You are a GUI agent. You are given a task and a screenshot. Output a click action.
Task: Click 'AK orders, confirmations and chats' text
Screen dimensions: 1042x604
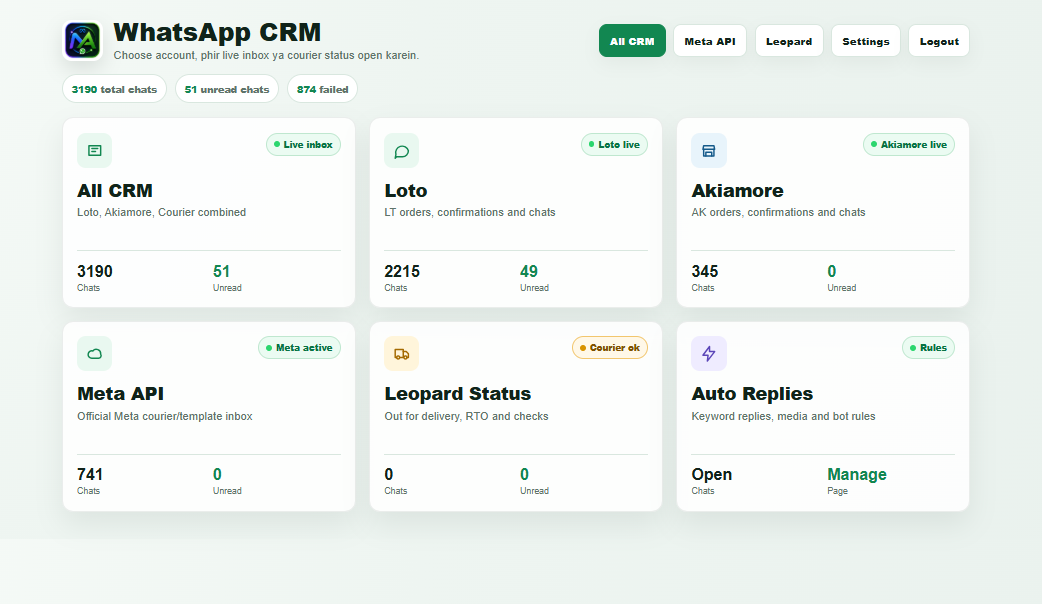tap(778, 213)
